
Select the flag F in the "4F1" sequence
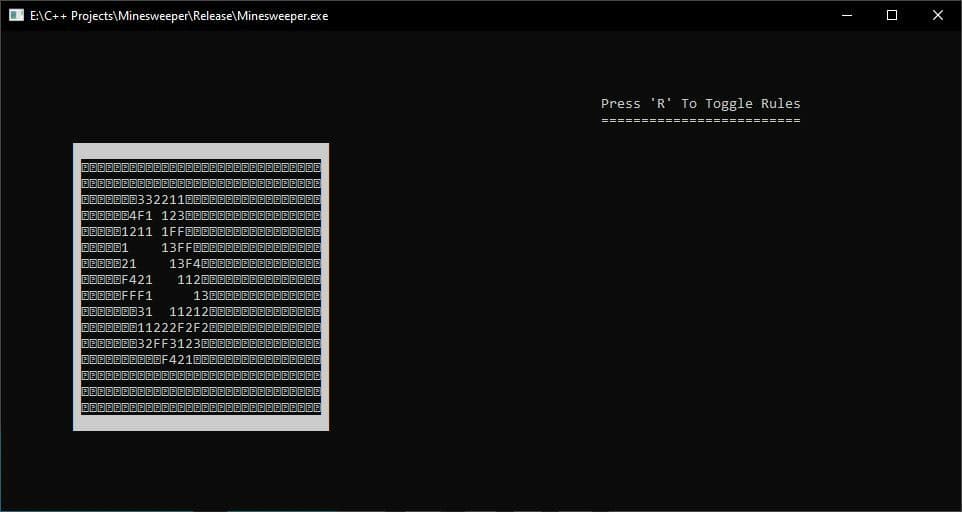[x=141, y=216]
